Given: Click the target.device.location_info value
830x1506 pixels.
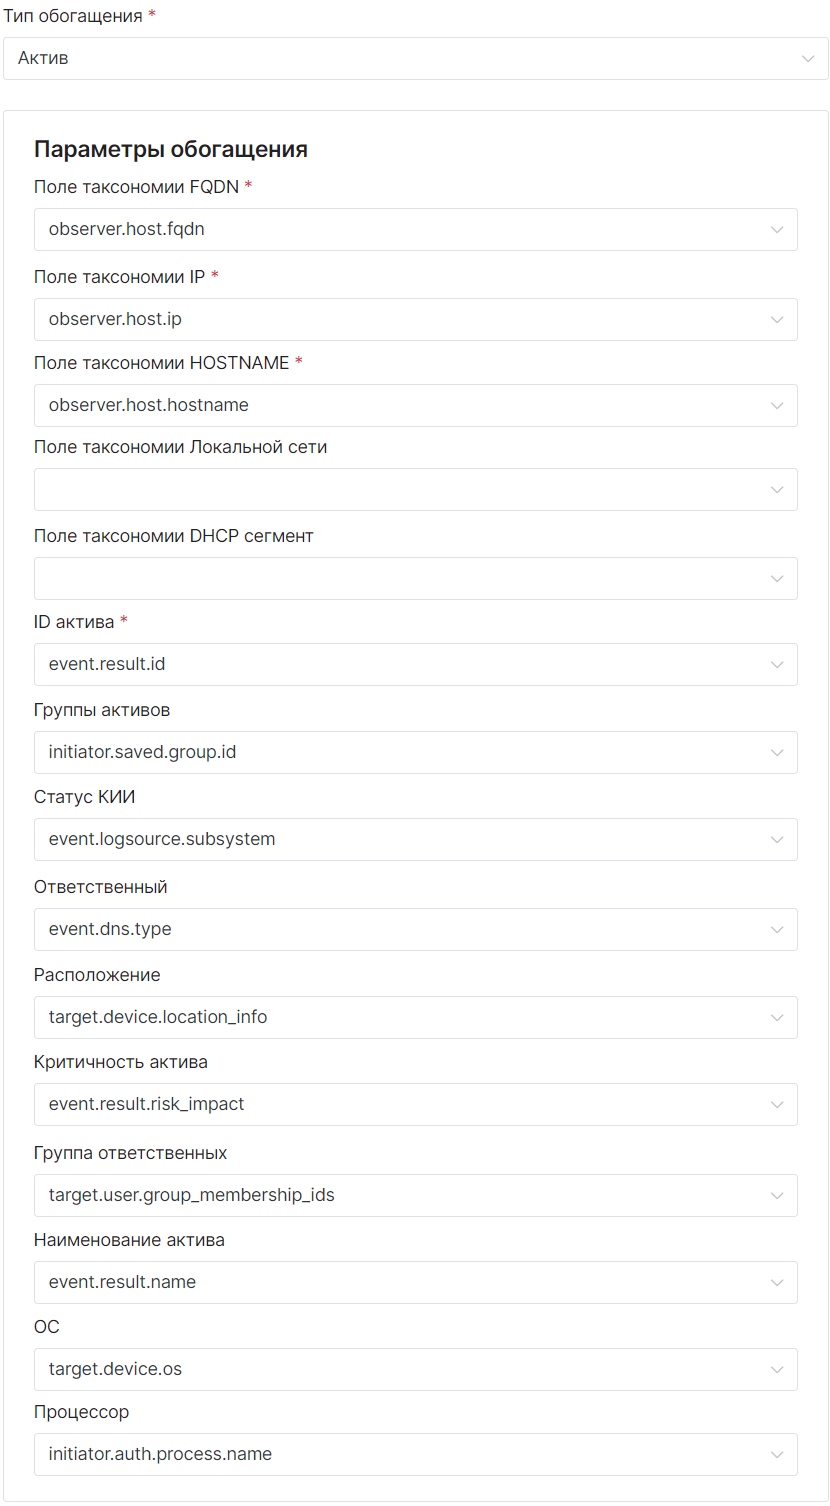Looking at the screenshot, I should point(158,1018).
